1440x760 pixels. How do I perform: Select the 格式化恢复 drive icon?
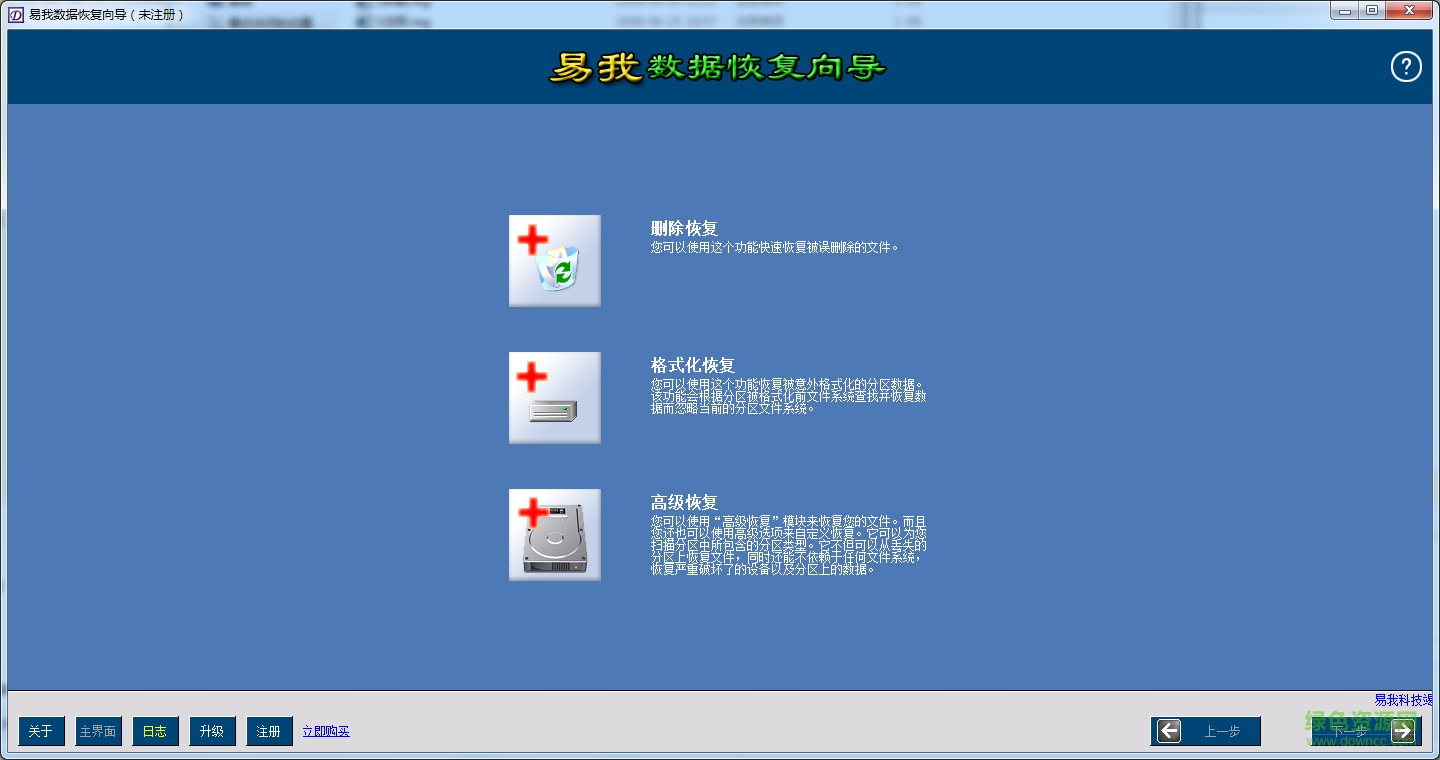pos(554,397)
